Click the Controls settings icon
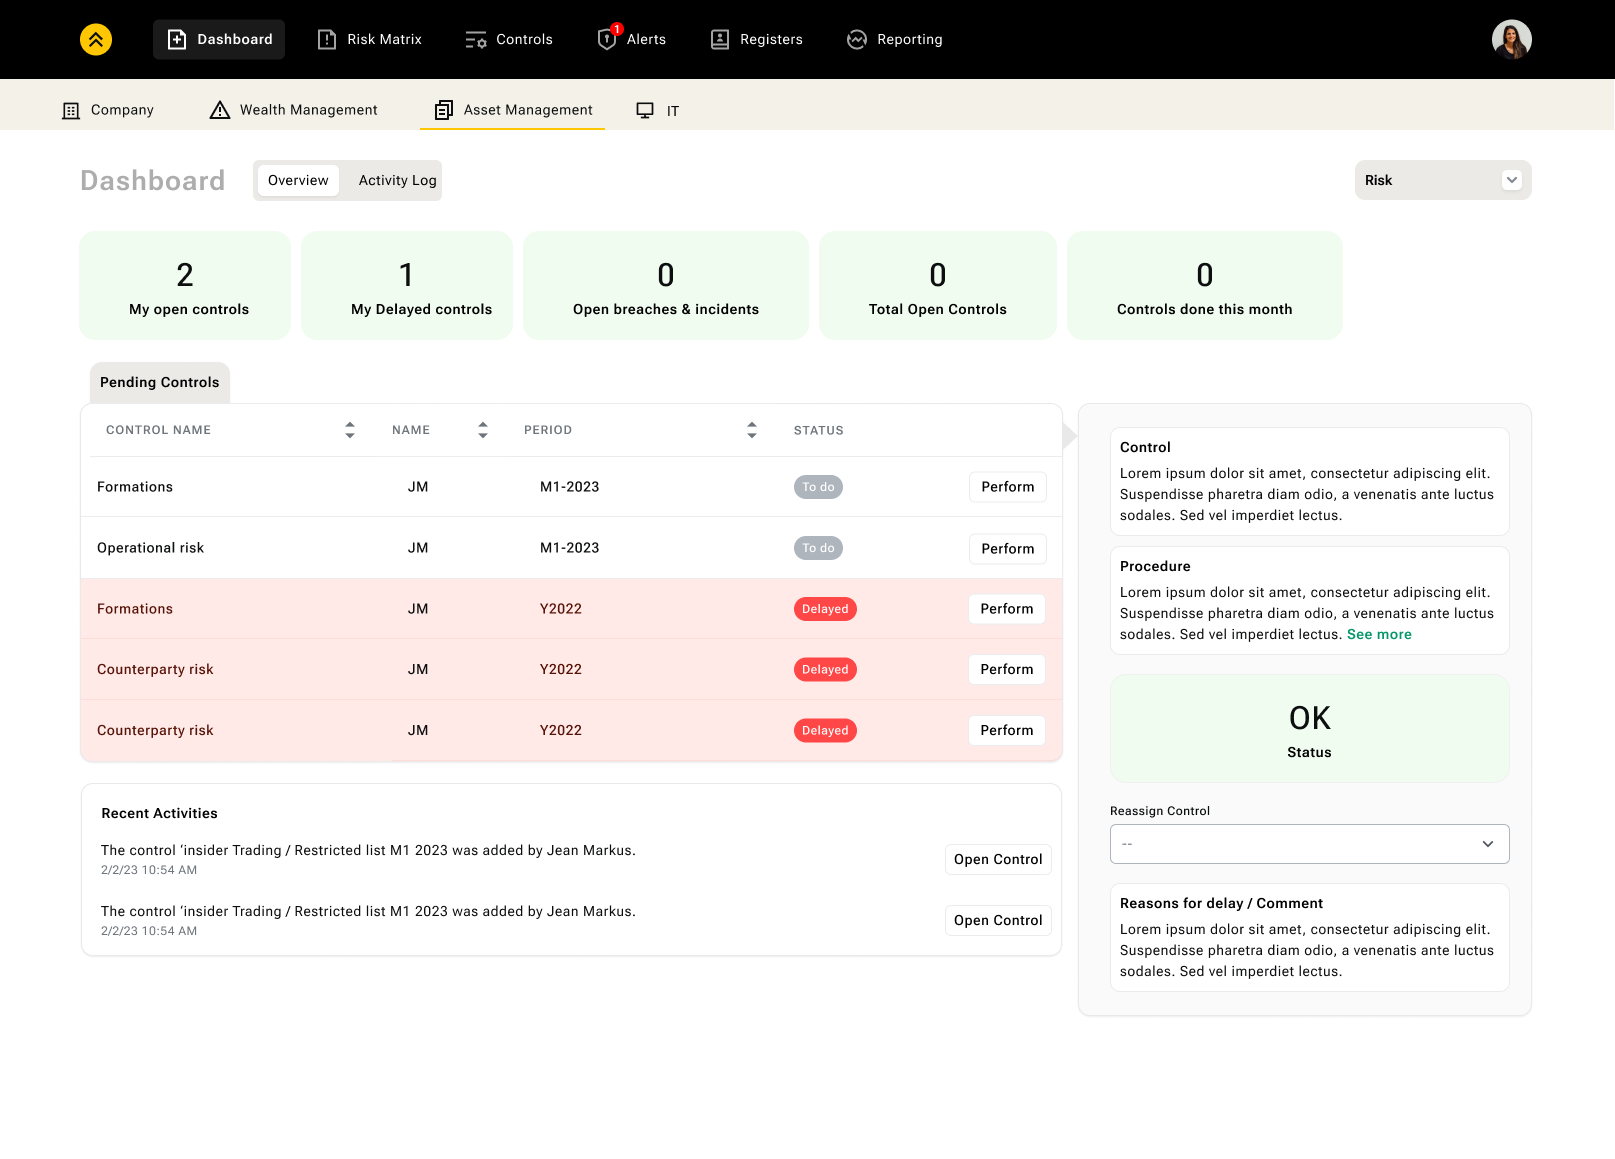Screen dimensions: 1615x1159 [x=475, y=40]
